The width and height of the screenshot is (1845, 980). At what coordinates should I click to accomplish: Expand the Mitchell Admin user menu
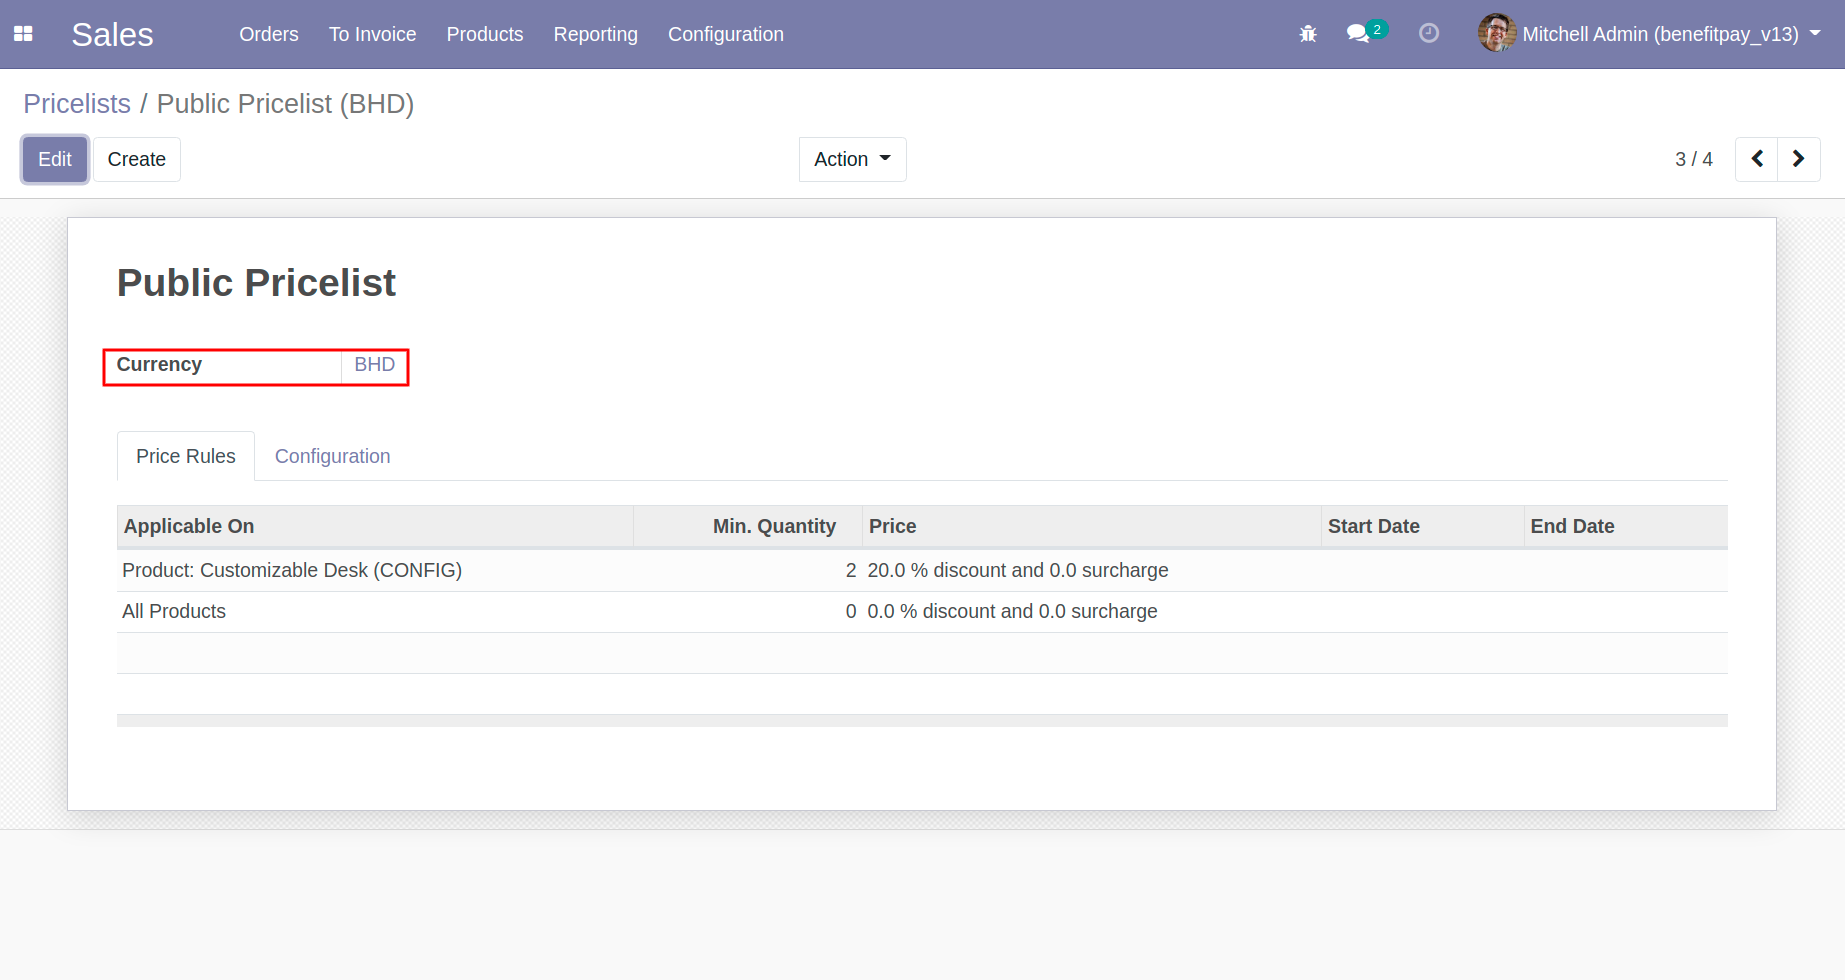pos(1650,34)
